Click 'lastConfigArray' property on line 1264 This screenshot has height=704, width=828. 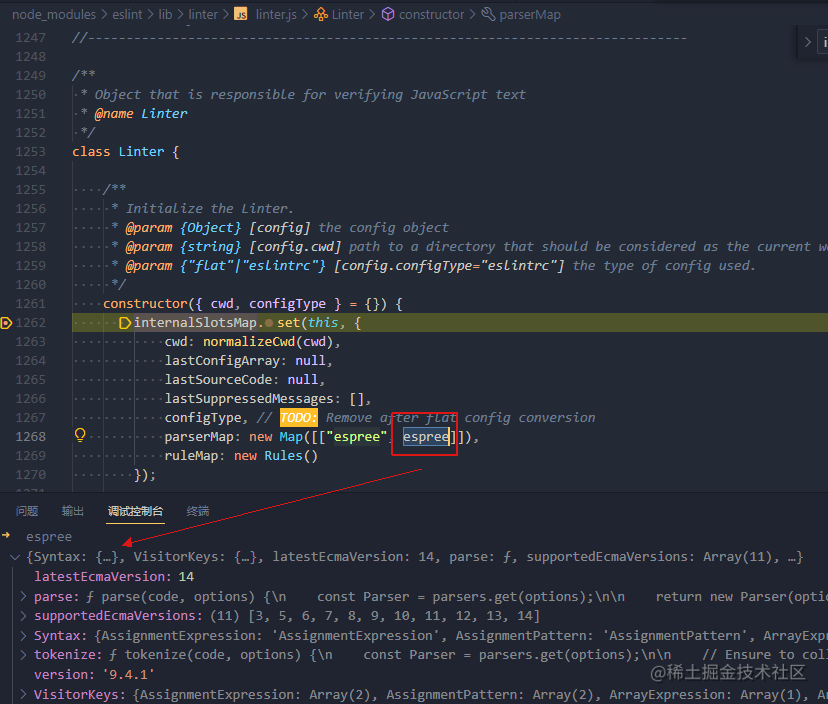pos(222,361)
